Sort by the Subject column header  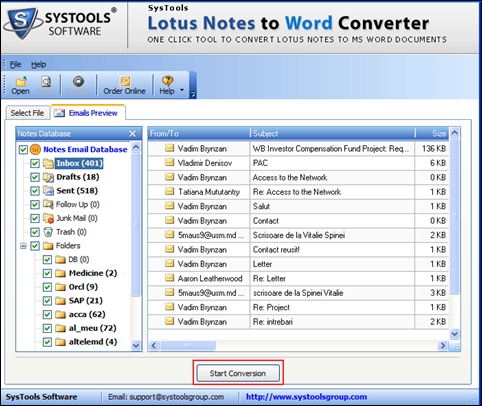[332, 134]
